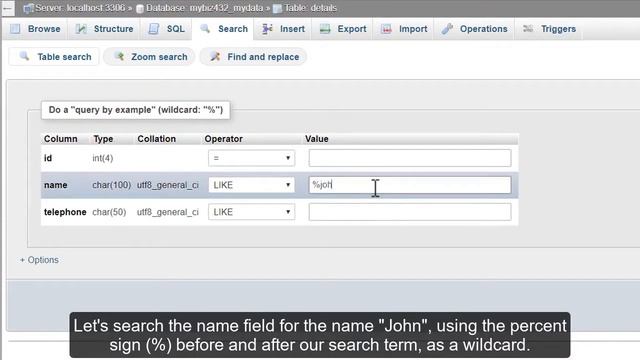
Task: Switch to the Operations tab
Action: coord(475,29)
